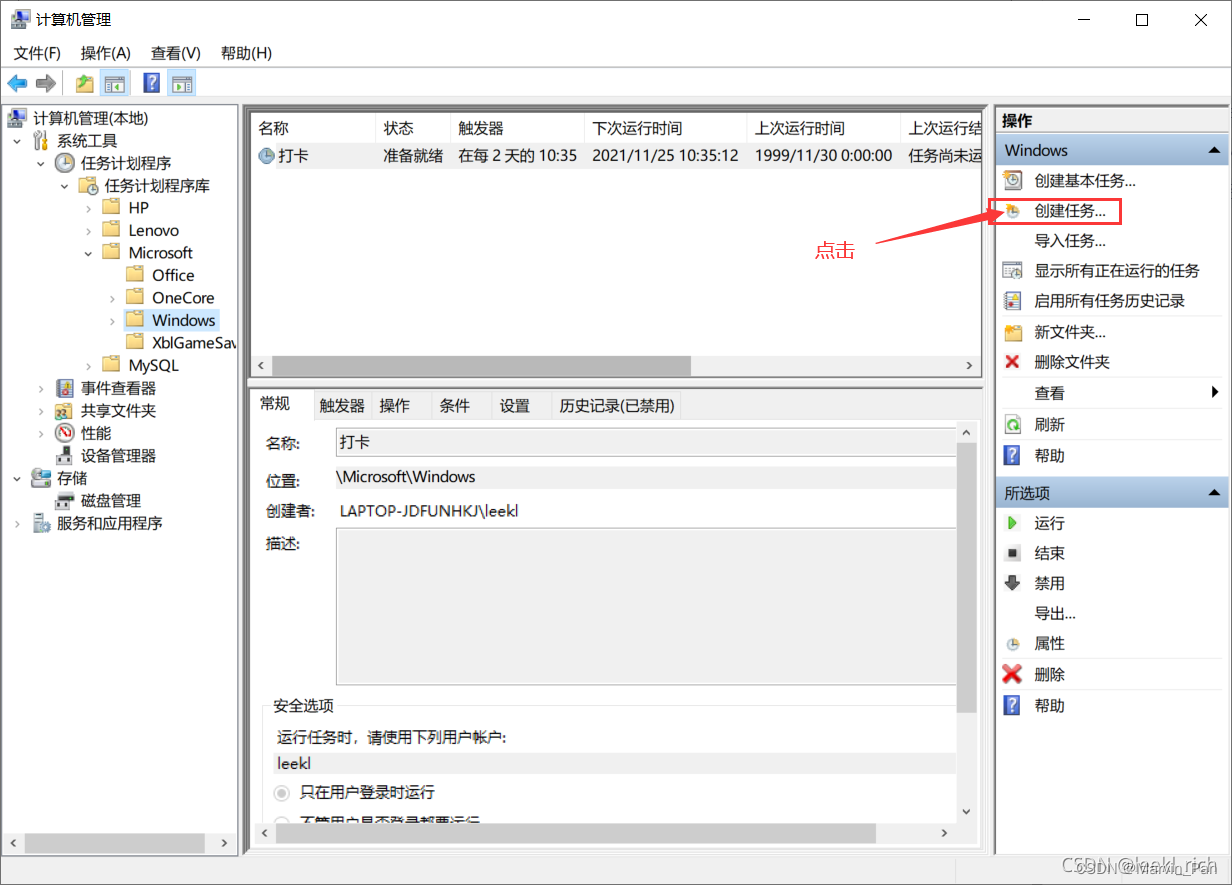
Task: Open the 查看 submenu in the actions pane
Action: 1110,393
